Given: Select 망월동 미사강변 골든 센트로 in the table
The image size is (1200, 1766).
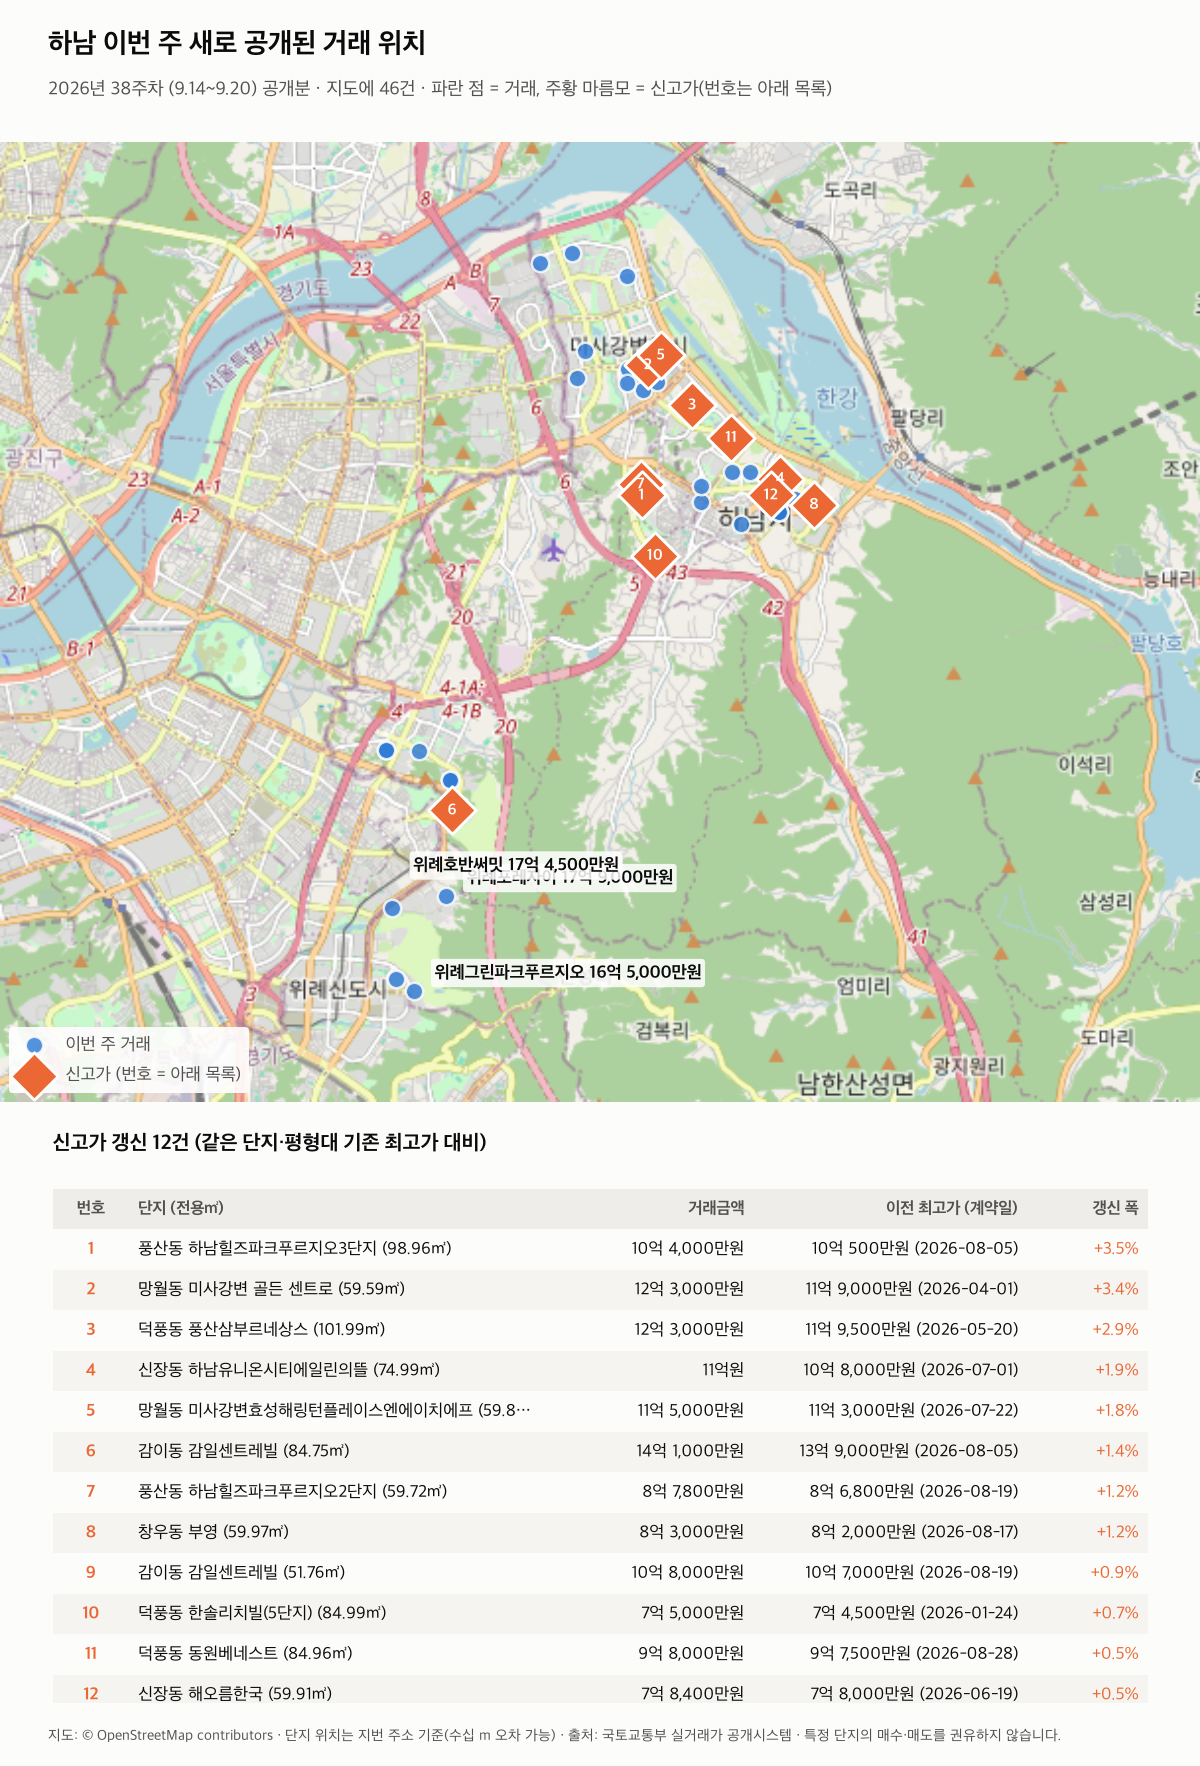Looking at the screenshot, I should (271, 1289).
